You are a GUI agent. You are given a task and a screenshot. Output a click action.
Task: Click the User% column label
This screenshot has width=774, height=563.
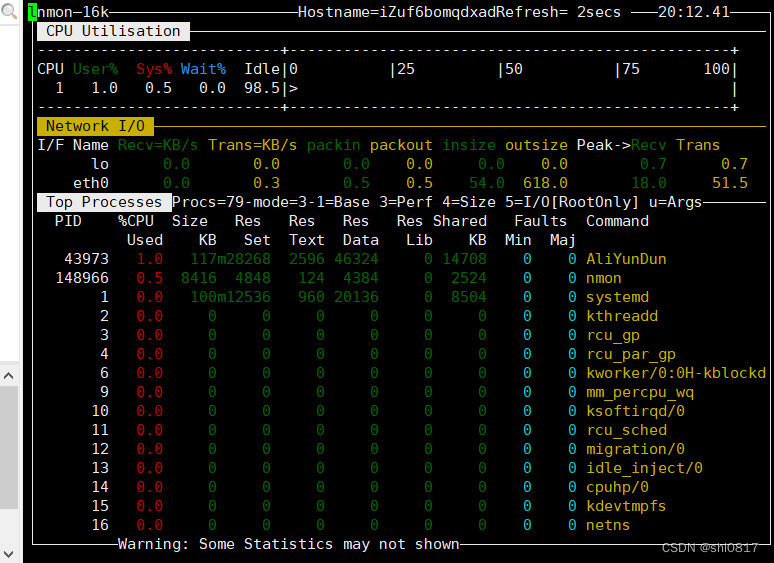click(x=95, y=69)
